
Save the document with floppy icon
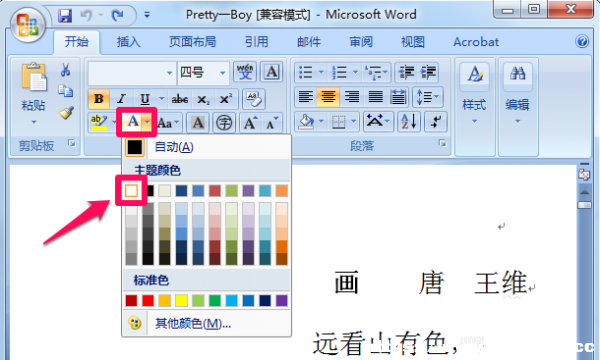click(x=65, y=15)
